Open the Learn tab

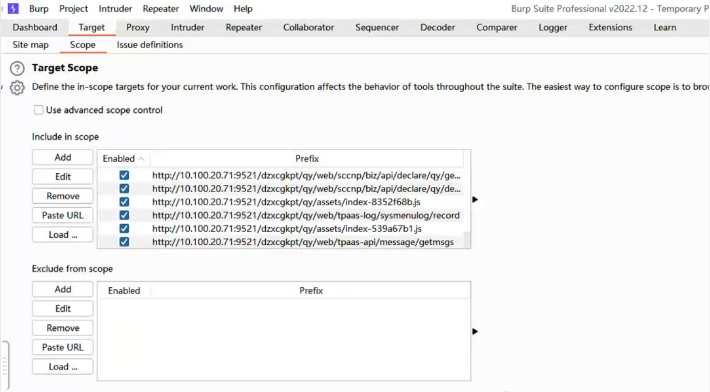click(x=665, y=28)
